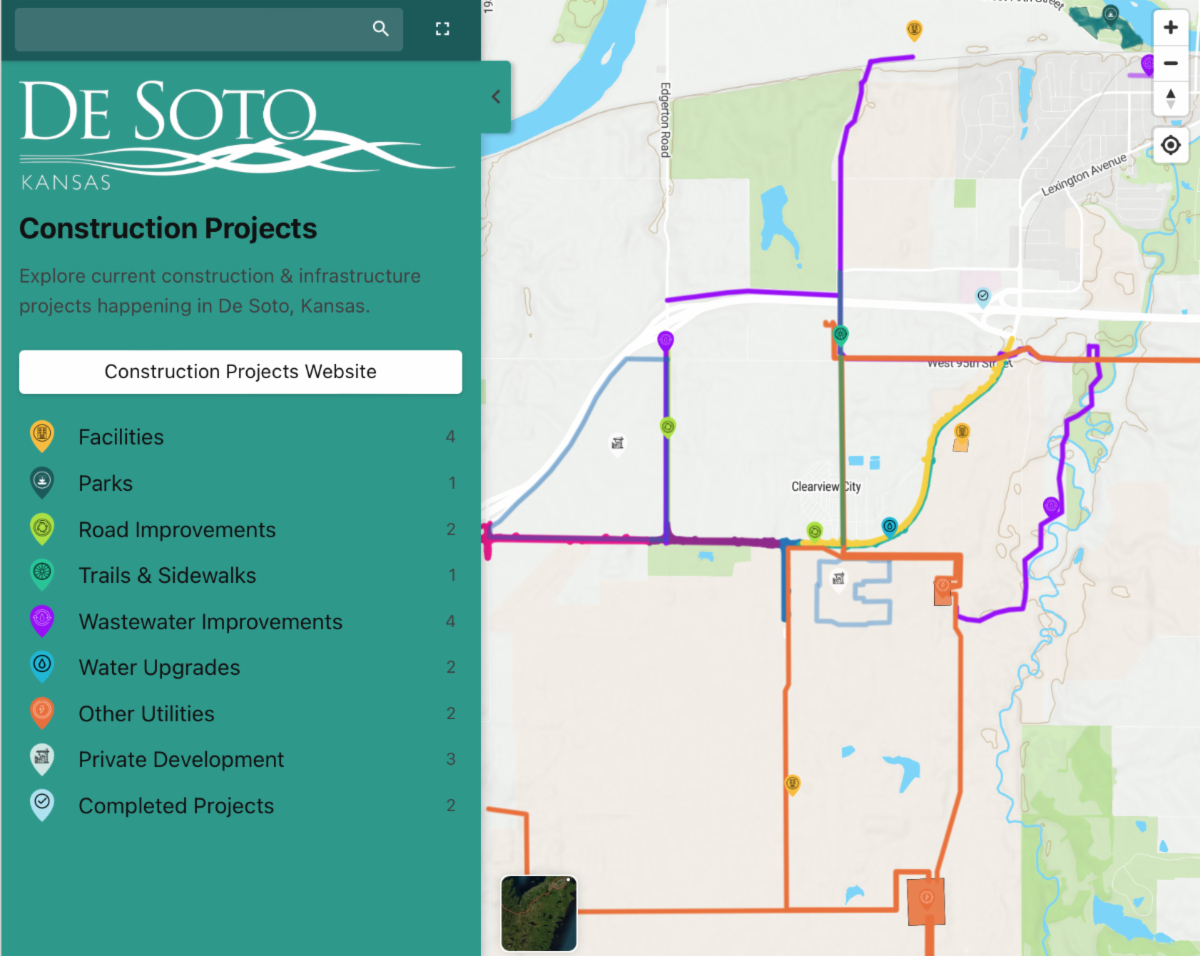Screen dimensions: 1200x956
Task: Toggle the Facilities category
Action: (121, 437)
